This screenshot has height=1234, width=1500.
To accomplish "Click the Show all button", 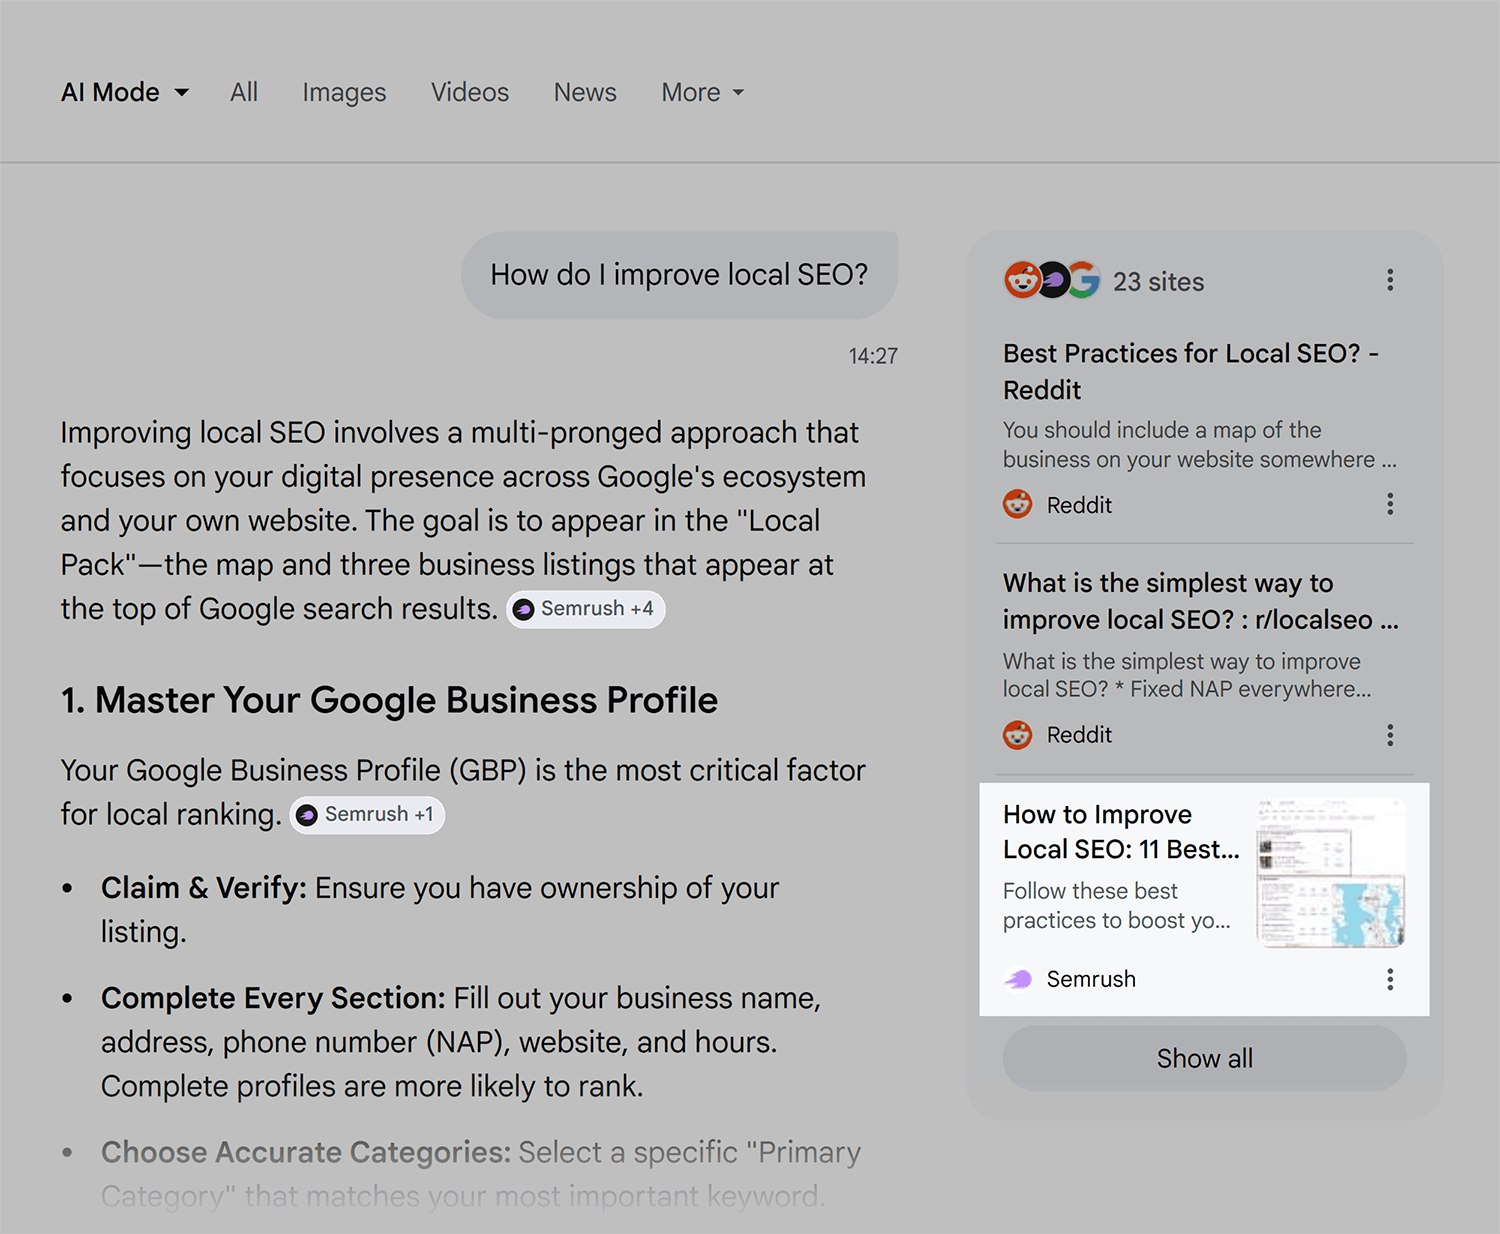I will pos(1204,1058).
